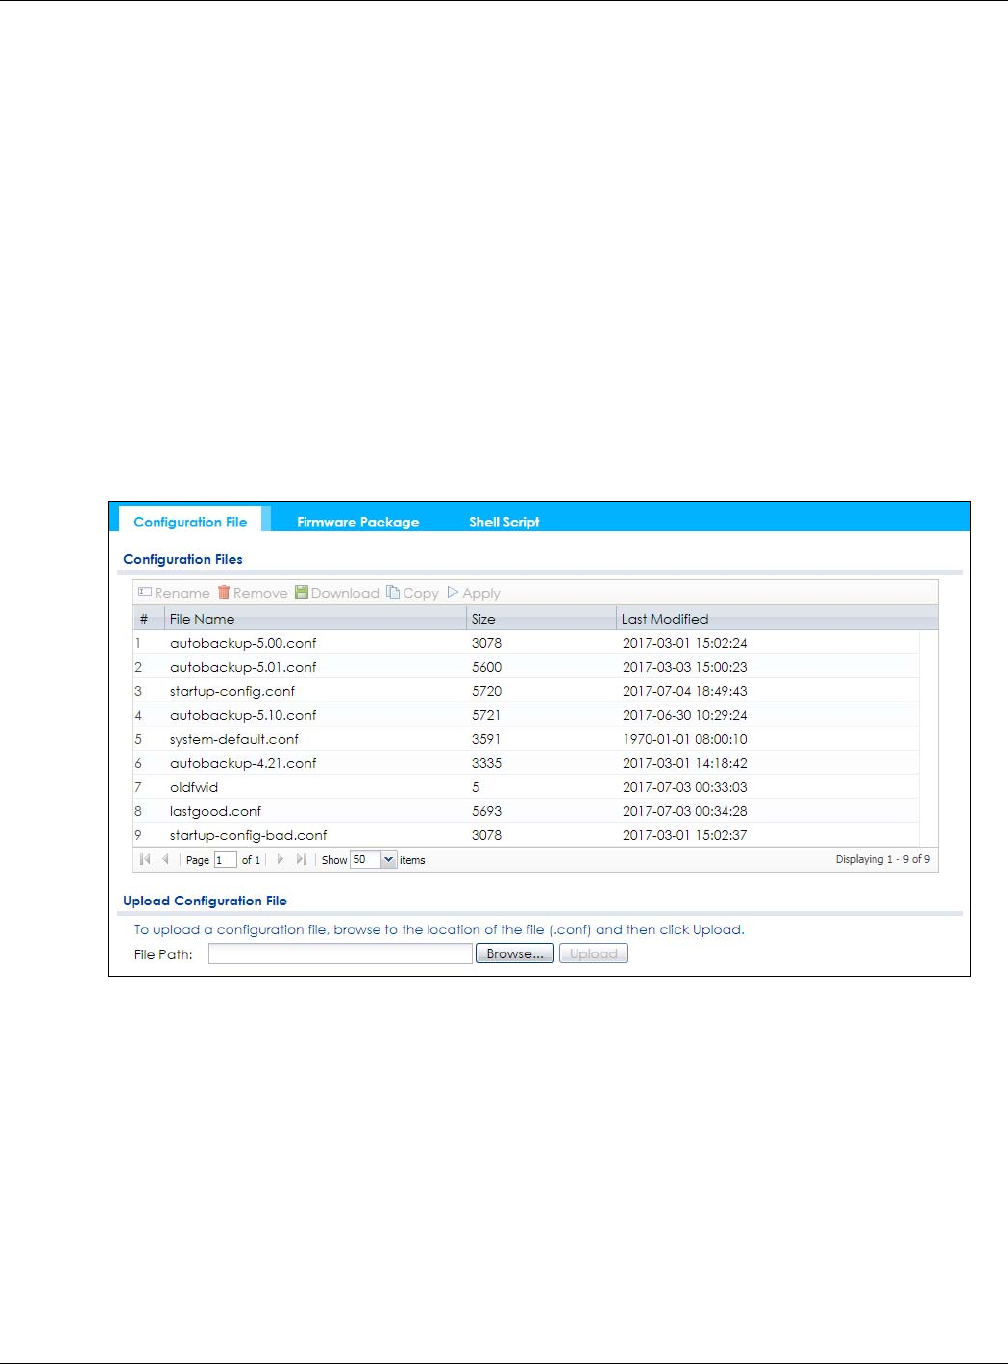1008x1364 pixels.
Task: Click size value 5600
Action: pos(487,667)
